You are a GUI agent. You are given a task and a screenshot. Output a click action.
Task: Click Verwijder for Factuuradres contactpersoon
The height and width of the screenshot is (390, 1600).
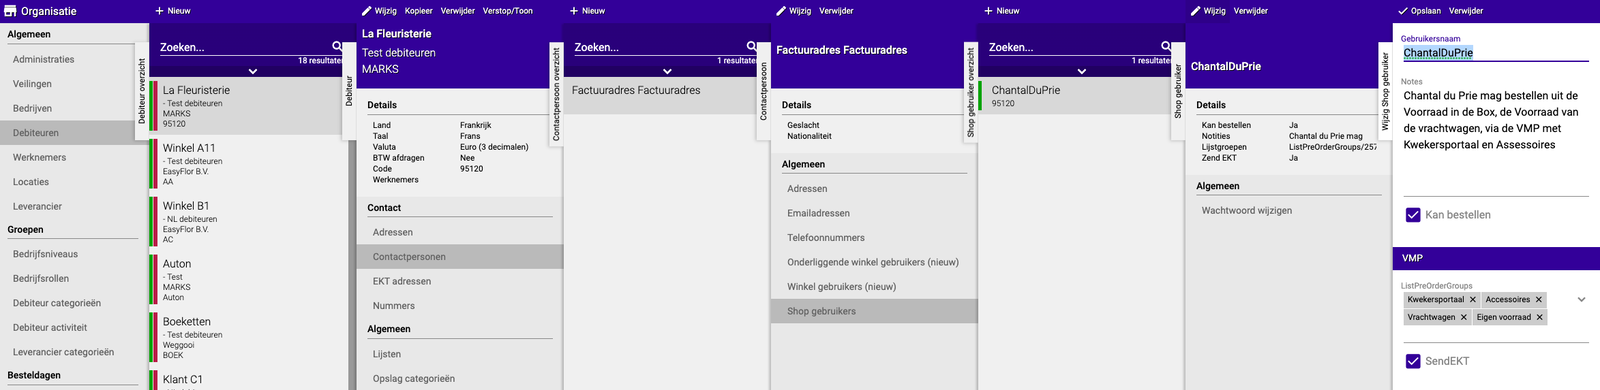coord(836,11)
